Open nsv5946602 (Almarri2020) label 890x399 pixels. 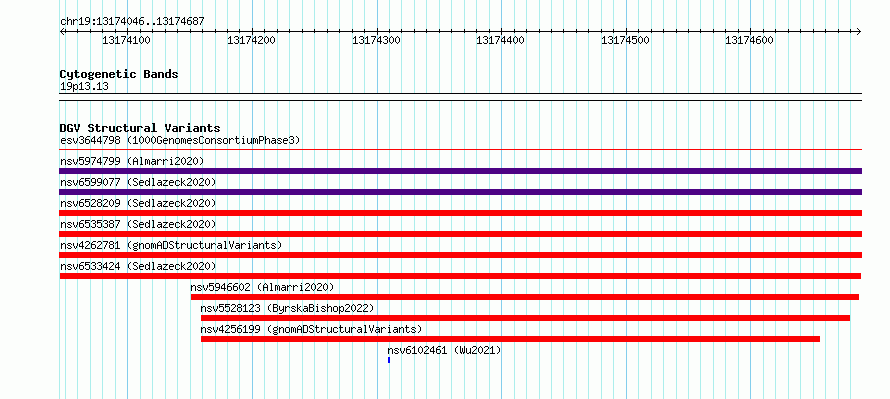click(x=262, y=287)
